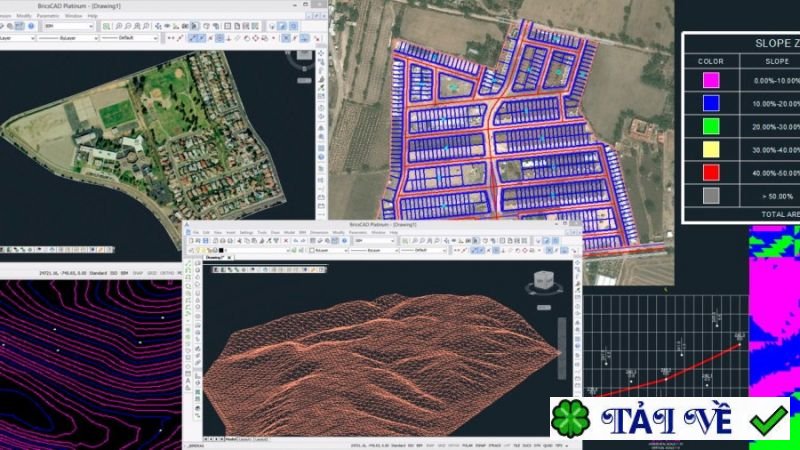This screenshot has width=800, height=450.
Task: Click red swatch in slope legend
Action: (x=711, y=172)
